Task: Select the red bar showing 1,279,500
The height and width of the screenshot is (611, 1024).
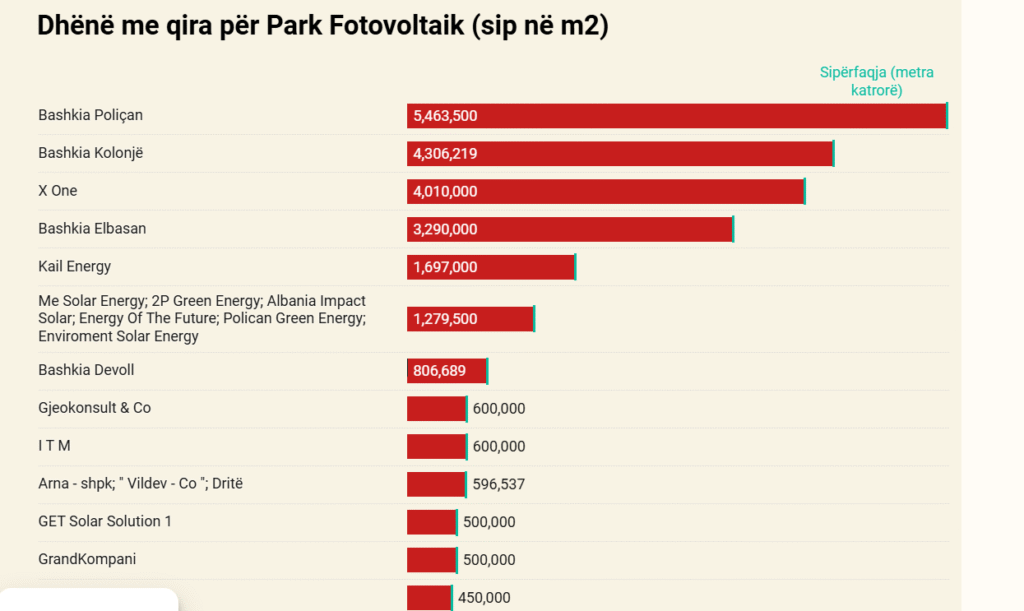Action: 471,319
